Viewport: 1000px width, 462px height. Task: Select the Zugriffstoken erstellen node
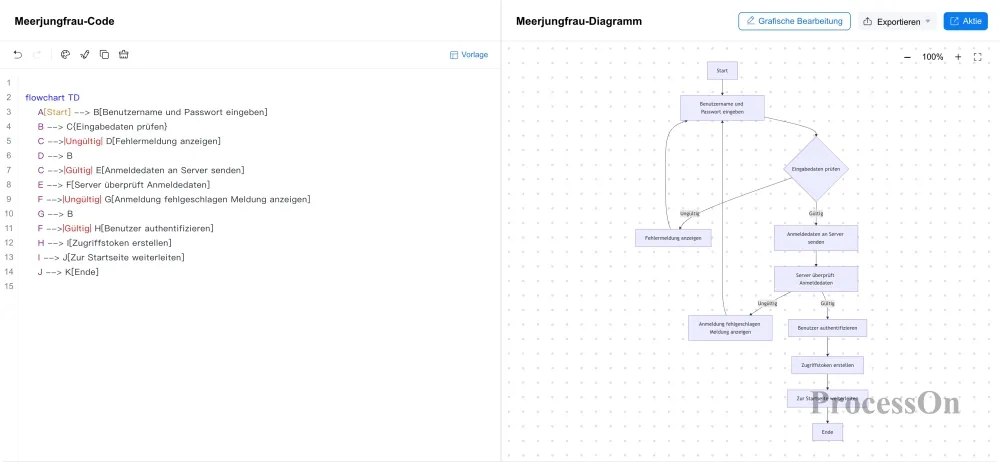tap(827, 365)
